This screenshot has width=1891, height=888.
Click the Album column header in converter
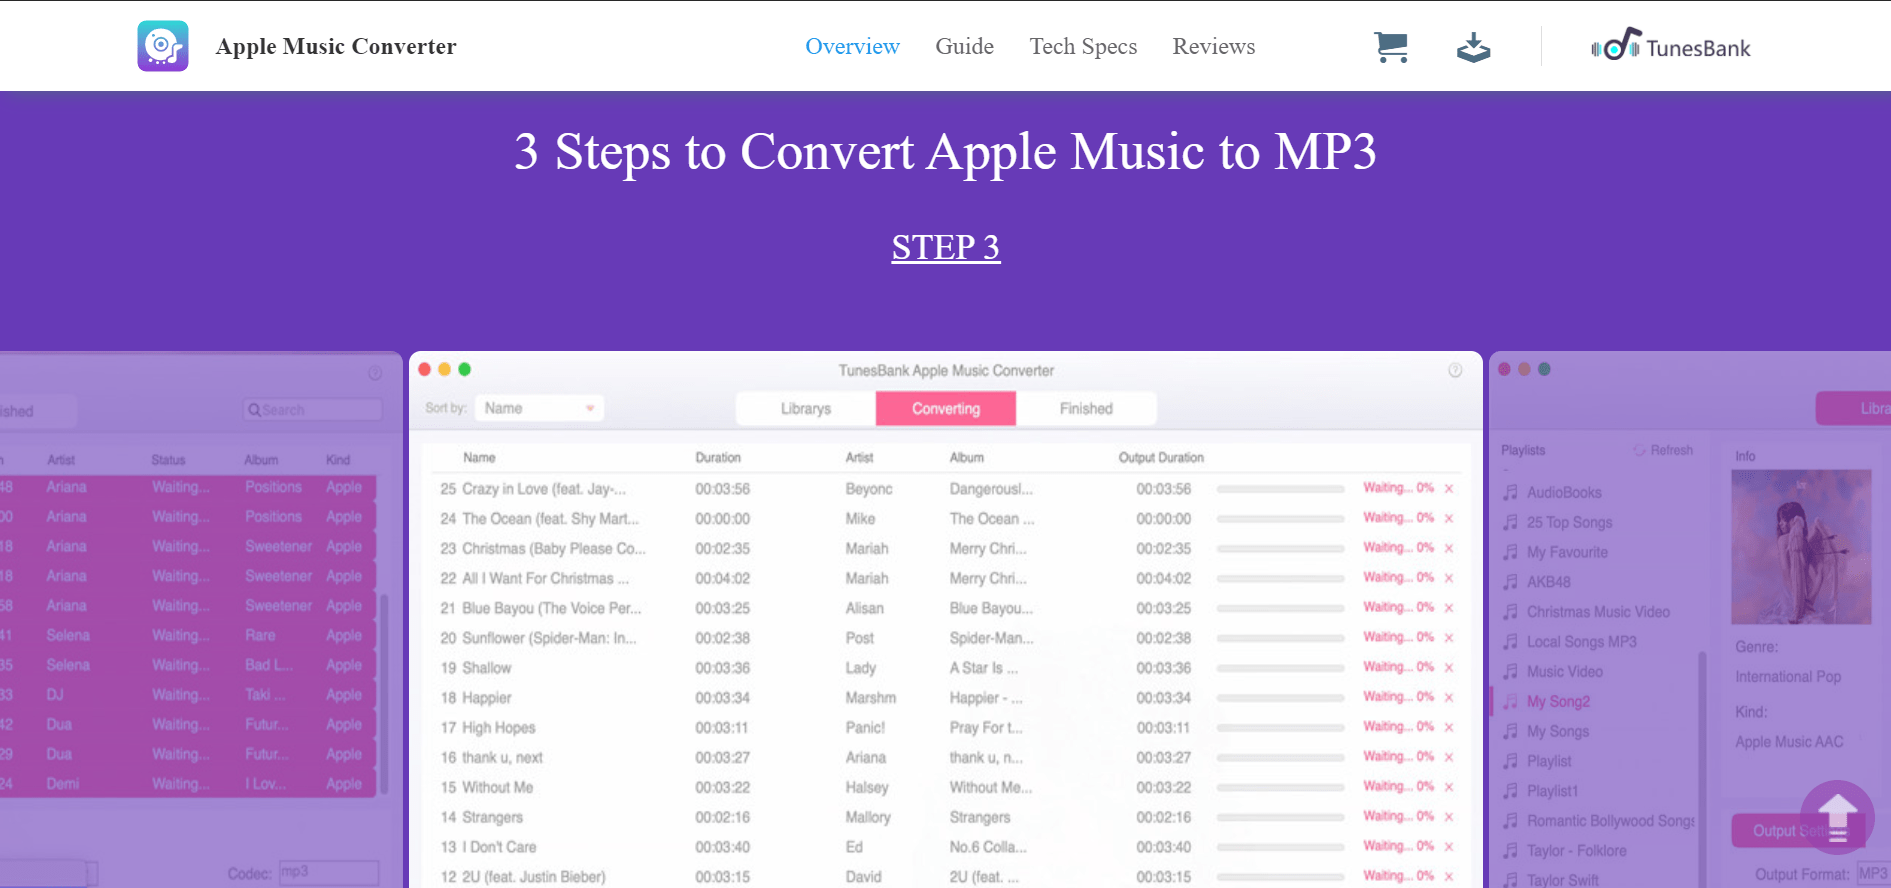pos(966,458)
